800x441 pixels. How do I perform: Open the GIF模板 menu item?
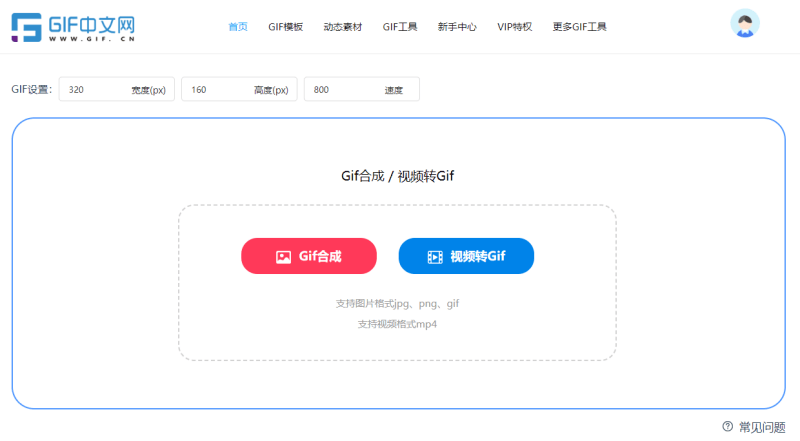[x=285, y=27]
